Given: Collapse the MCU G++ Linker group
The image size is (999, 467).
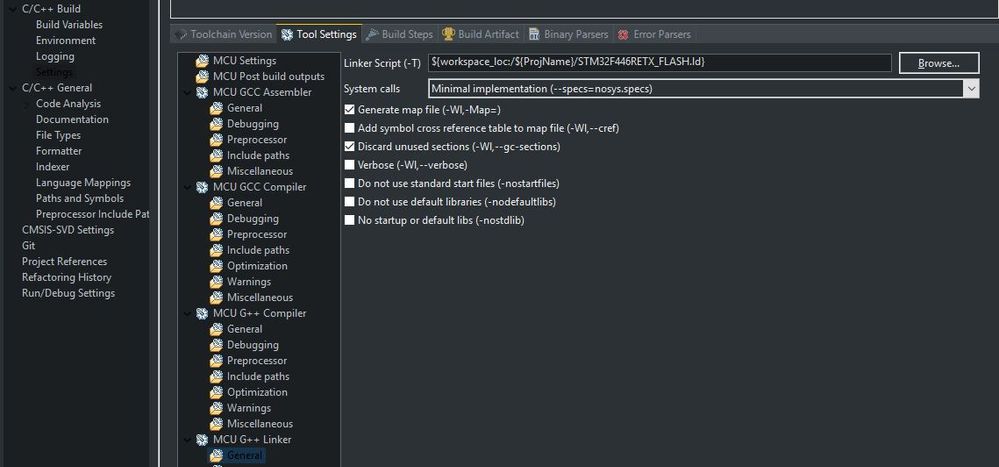Looking at the screenshot, I should coord(188,440).
